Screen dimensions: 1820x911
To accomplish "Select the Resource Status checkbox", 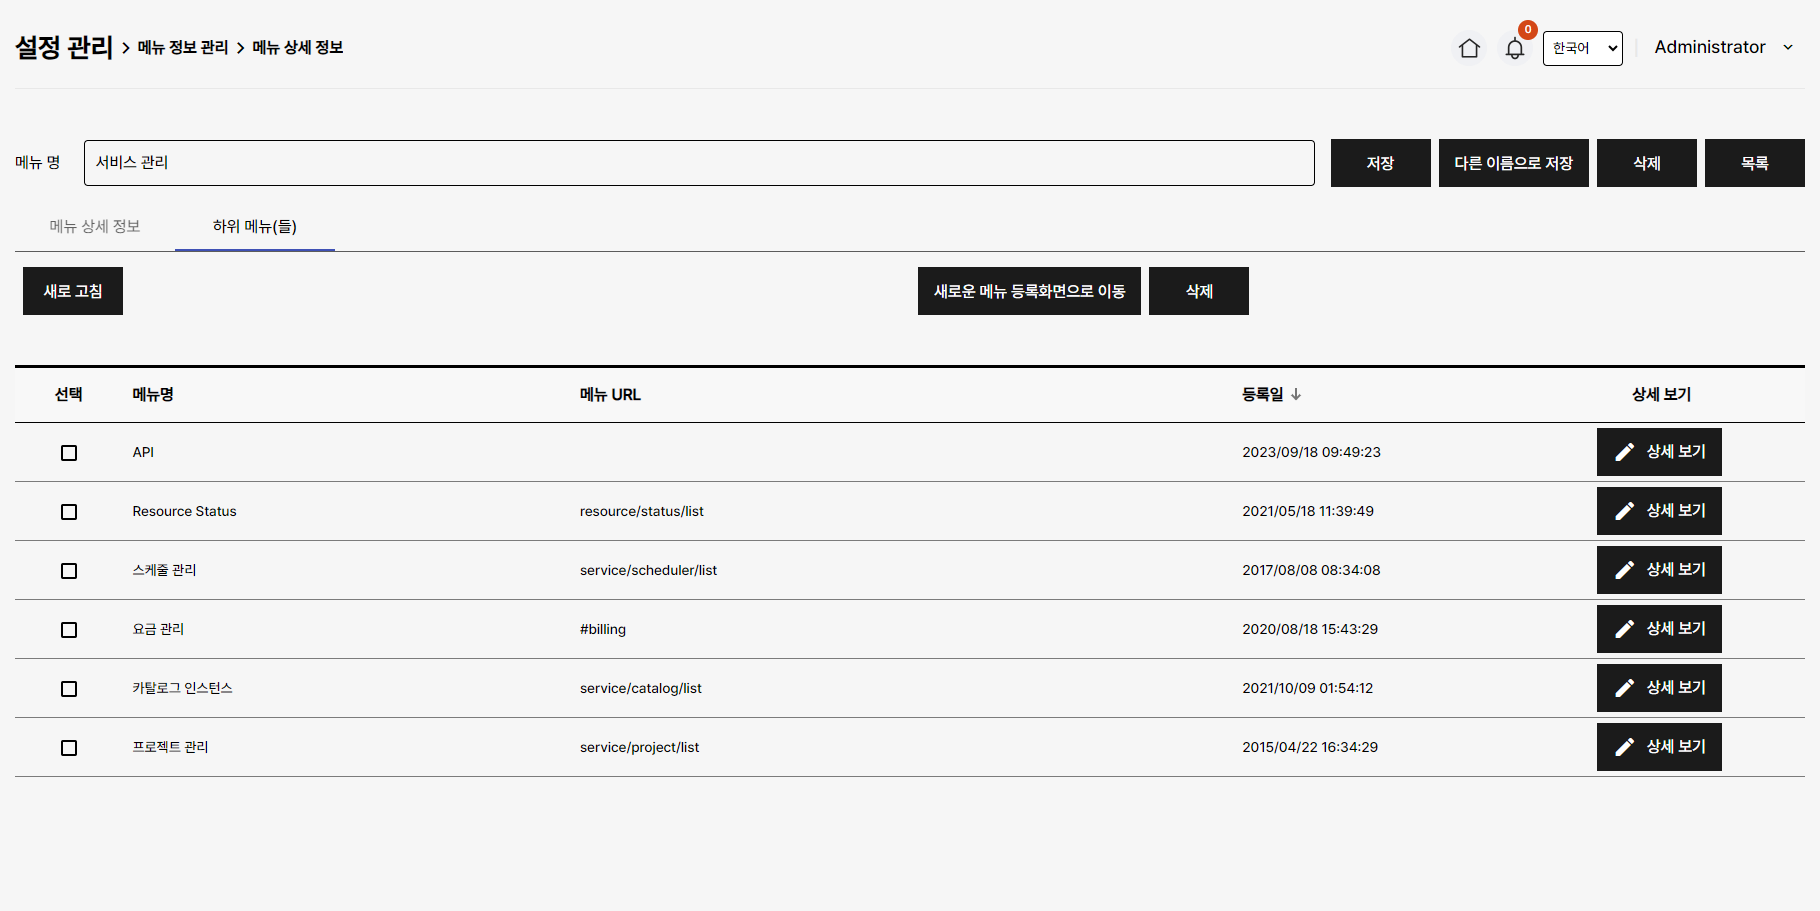I will click(x=69, y=512).
